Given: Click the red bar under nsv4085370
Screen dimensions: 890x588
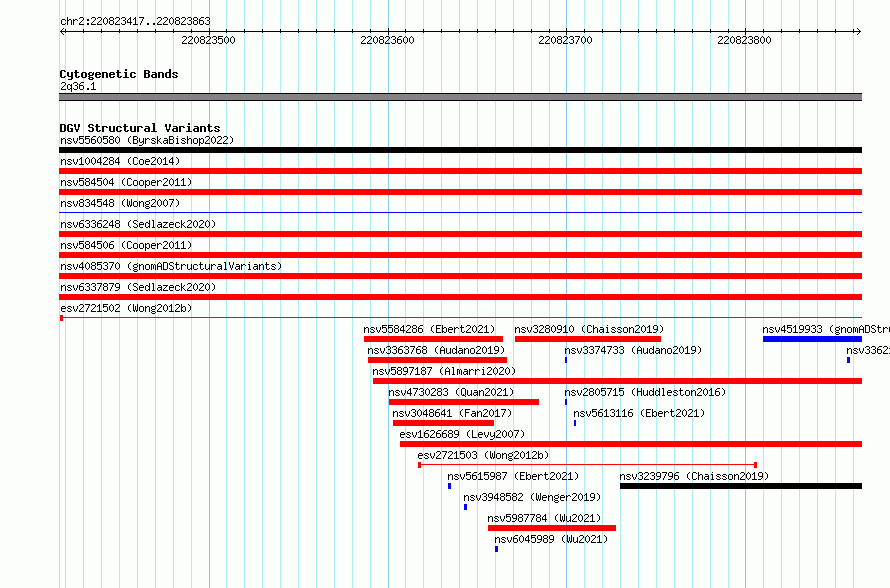Looking at the screenshot, I should click(x=460, y=276).
